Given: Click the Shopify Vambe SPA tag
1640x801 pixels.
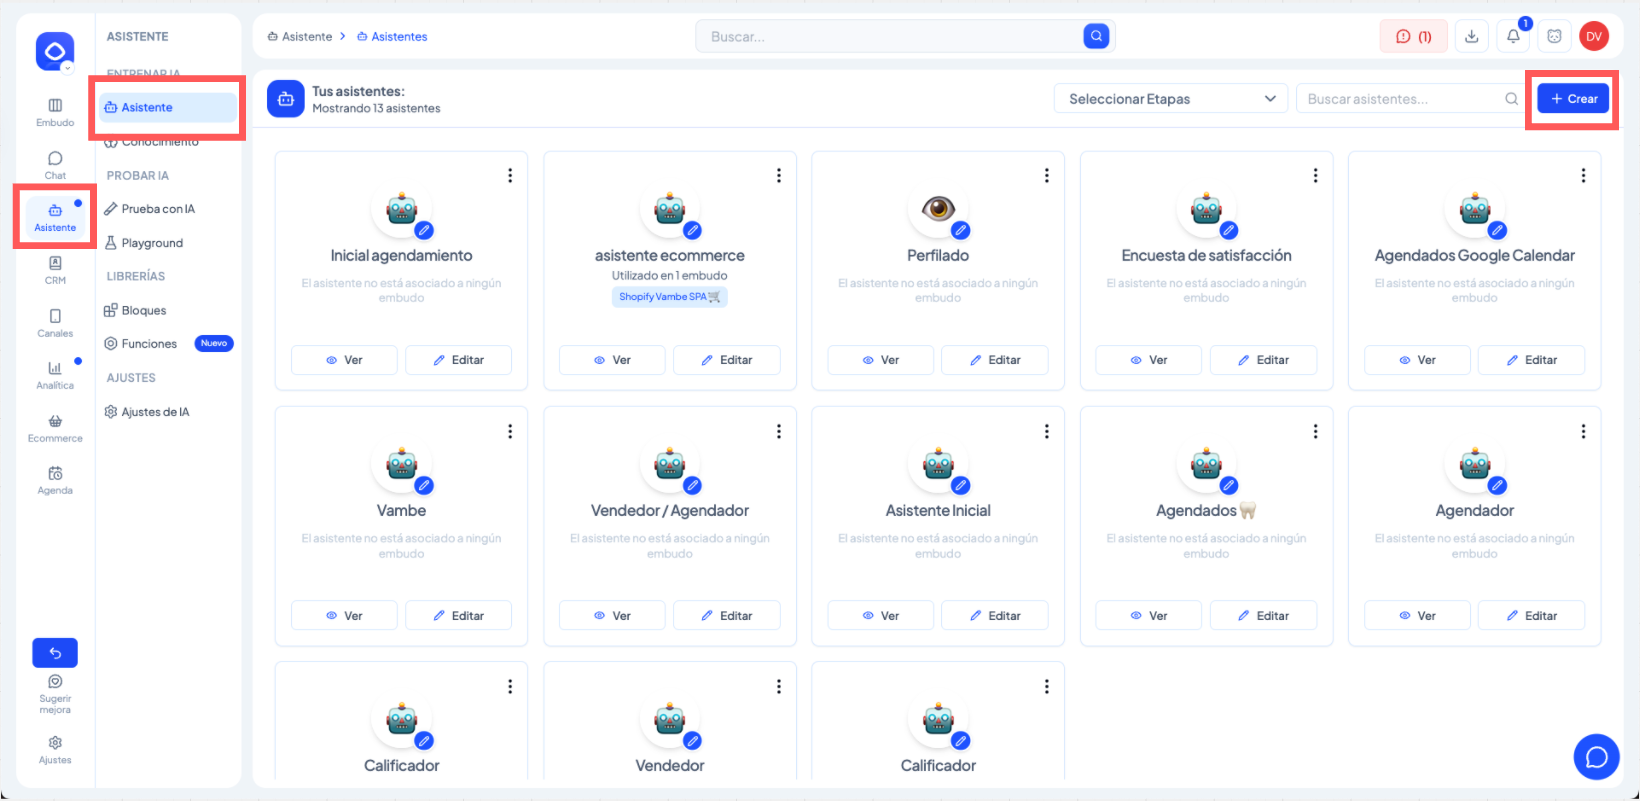Looking at the screenshot, I should click(669, 297).
